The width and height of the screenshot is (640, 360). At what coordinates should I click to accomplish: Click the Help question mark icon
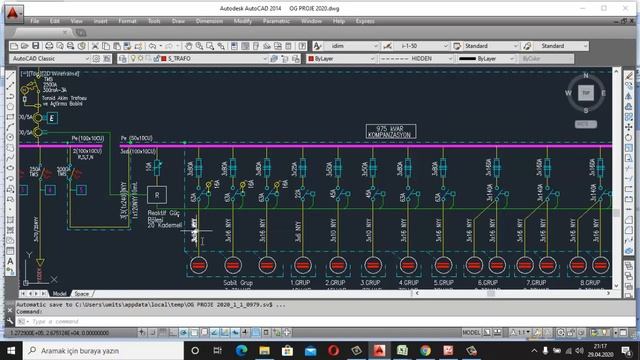coord(302,46)
